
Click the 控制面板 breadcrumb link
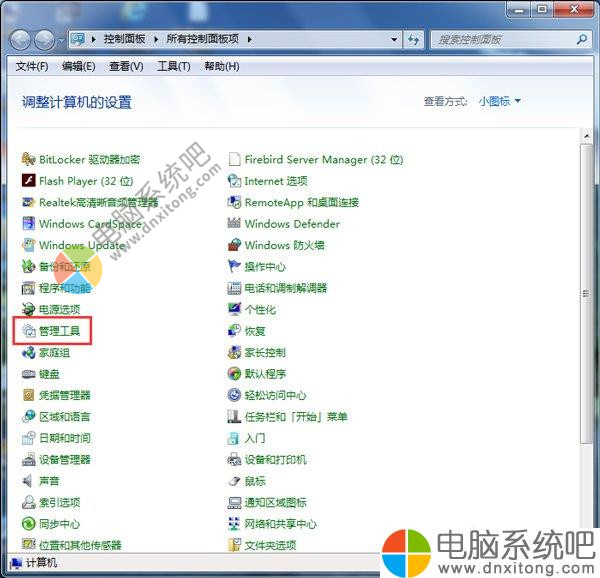pos(125,40)
